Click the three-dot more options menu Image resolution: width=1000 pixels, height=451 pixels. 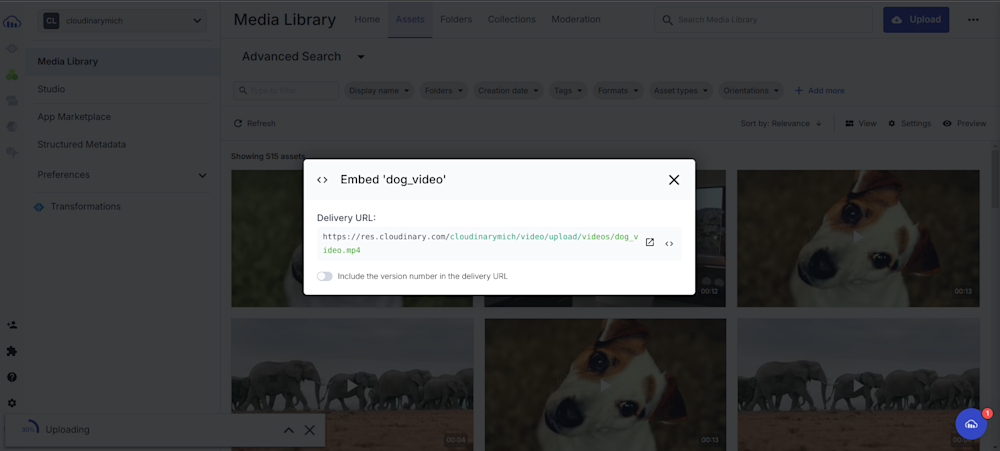(x=973, y=20)
